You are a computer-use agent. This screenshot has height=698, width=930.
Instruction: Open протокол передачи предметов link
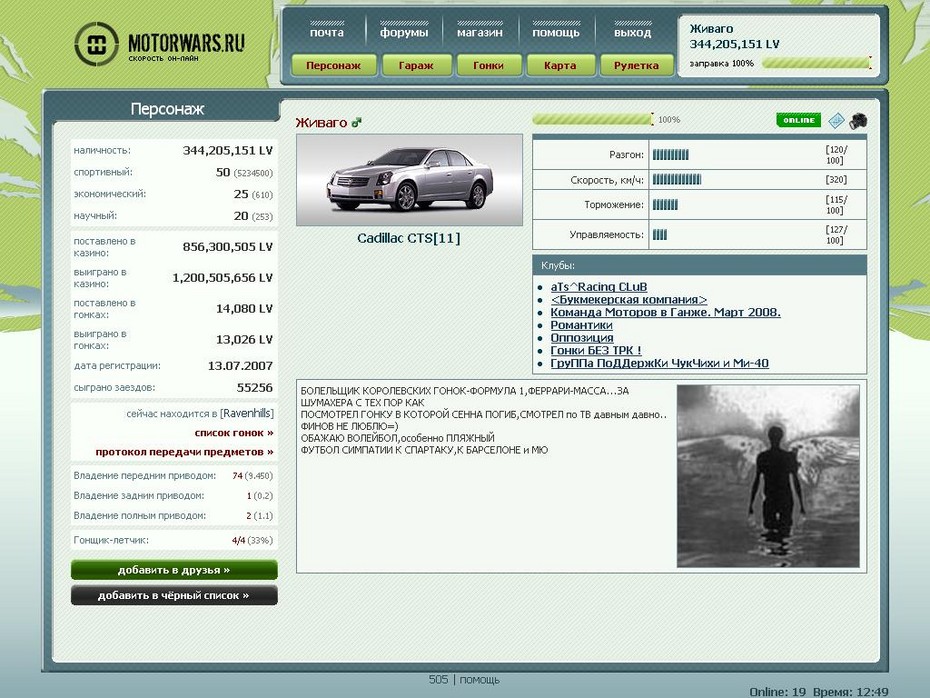(x=184, y=452)
